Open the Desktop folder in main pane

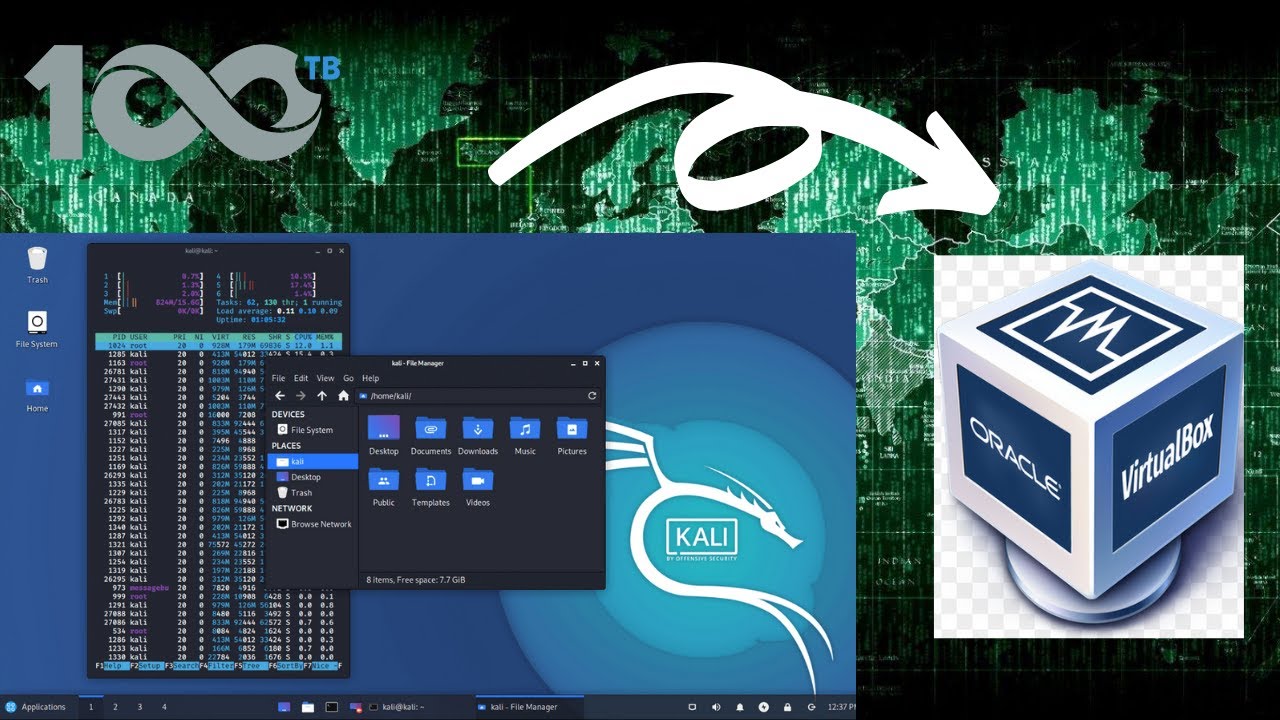click(384, 436)
